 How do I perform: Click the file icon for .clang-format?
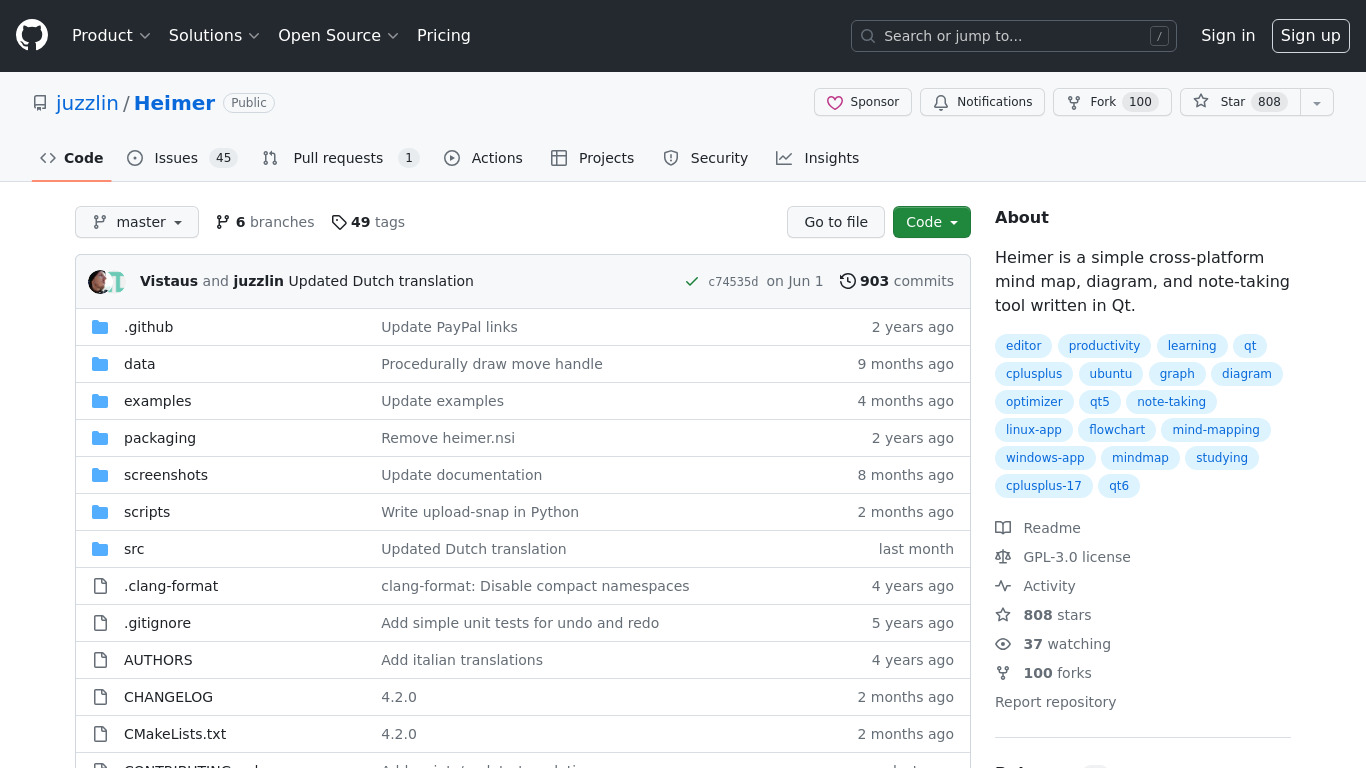coord(100,586)
